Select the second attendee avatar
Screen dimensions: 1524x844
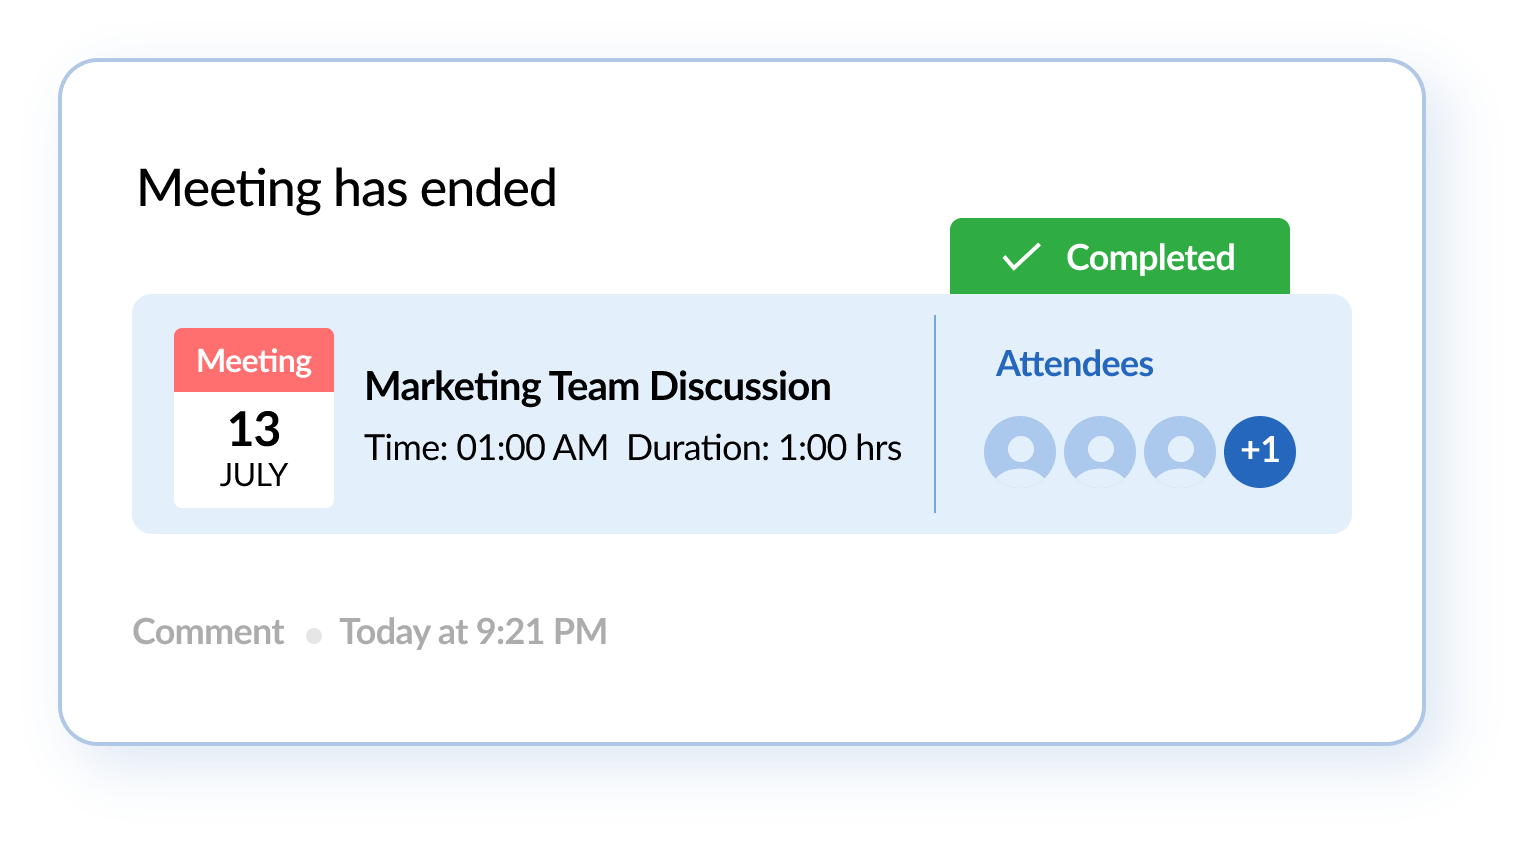[1100, 451]
